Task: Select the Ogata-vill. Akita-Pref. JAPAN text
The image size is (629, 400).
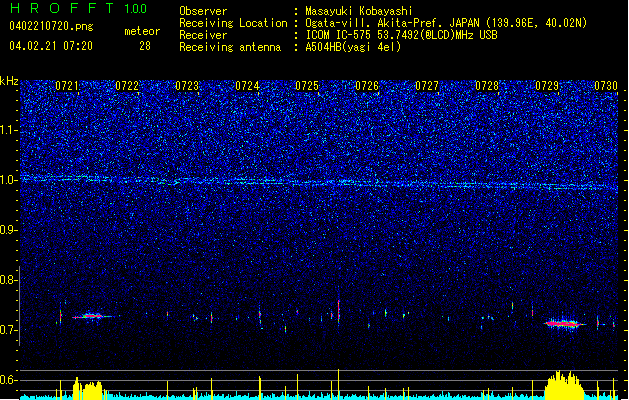Action: (392, 23)
